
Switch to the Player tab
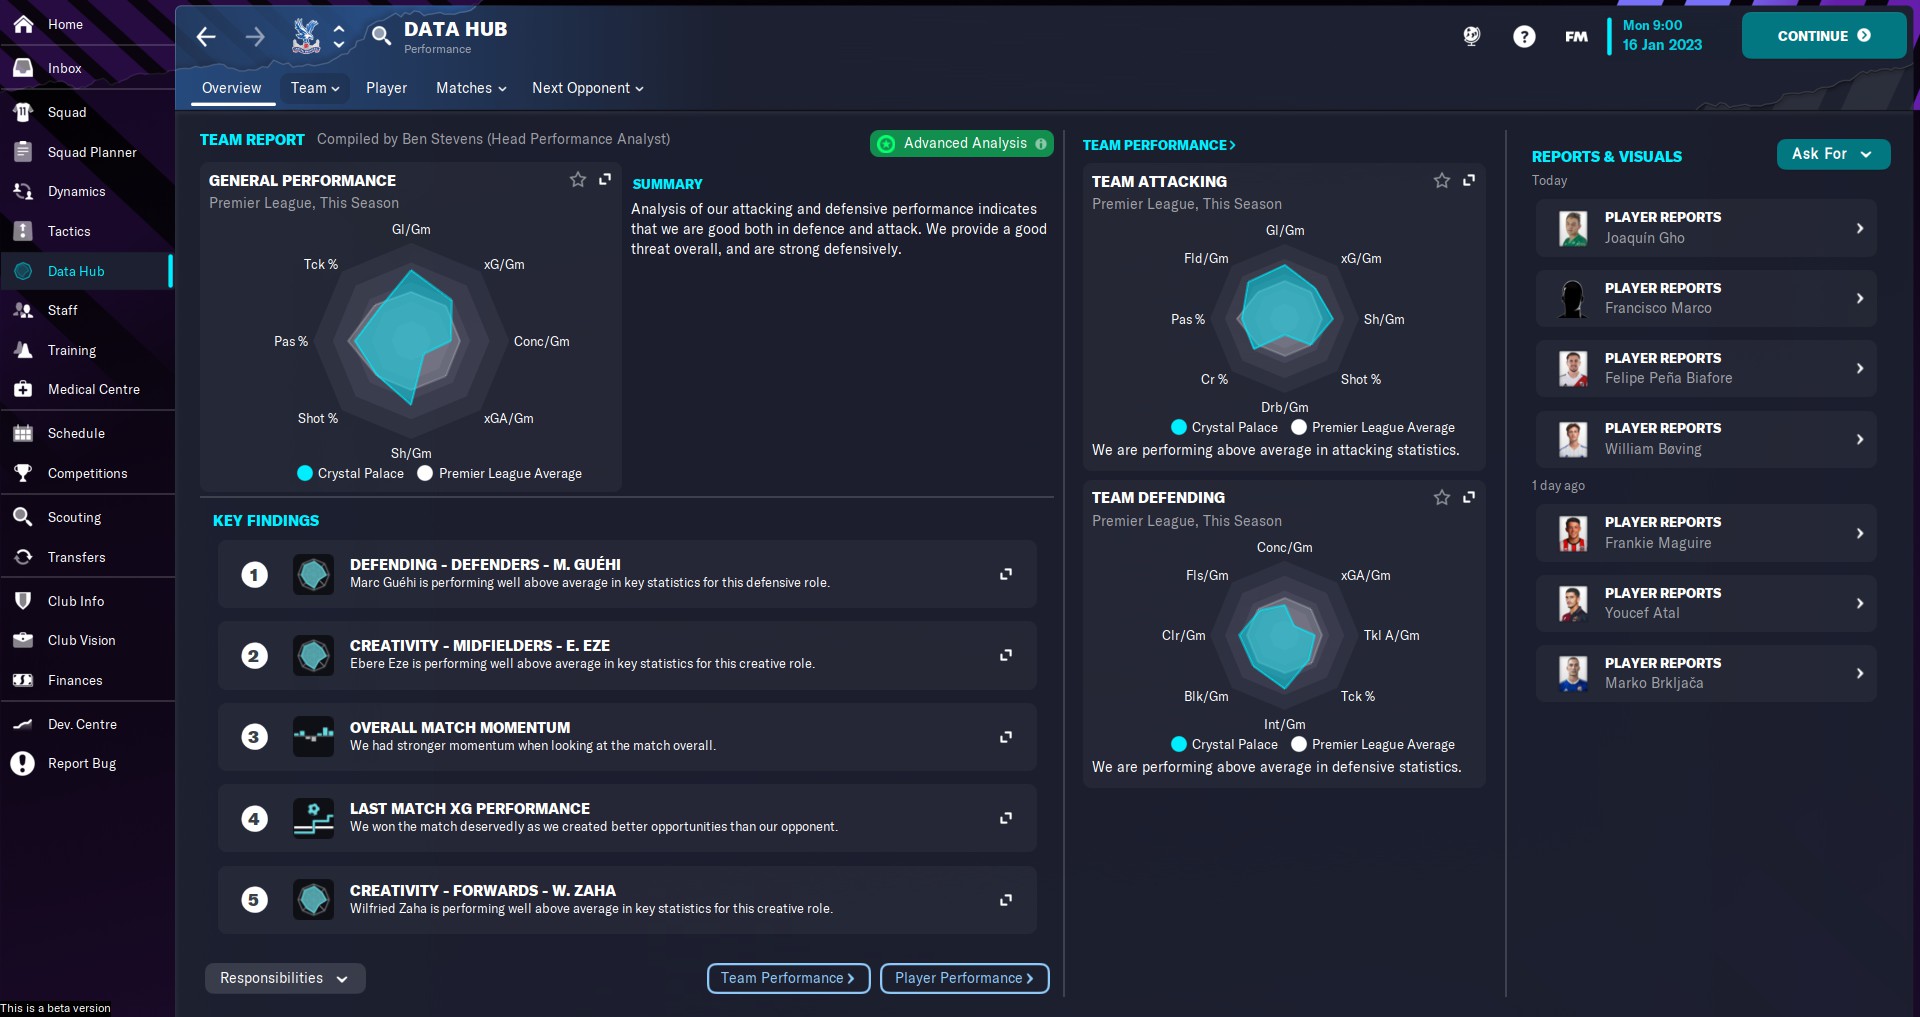386,88
